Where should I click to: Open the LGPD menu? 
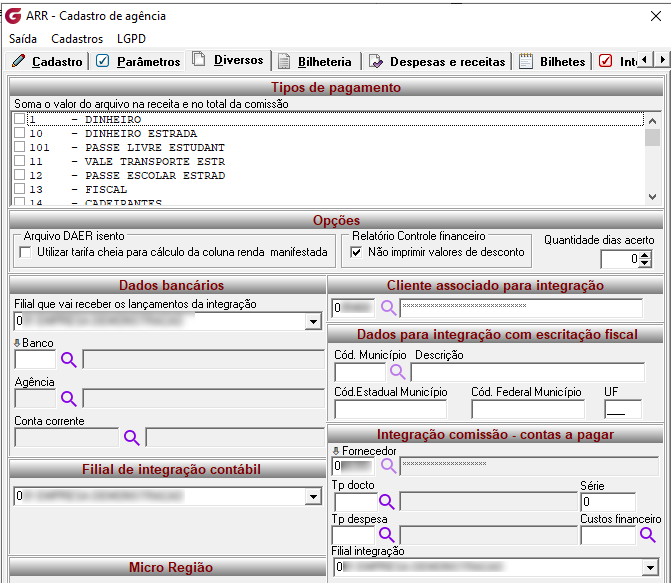[x=131, y=39]
